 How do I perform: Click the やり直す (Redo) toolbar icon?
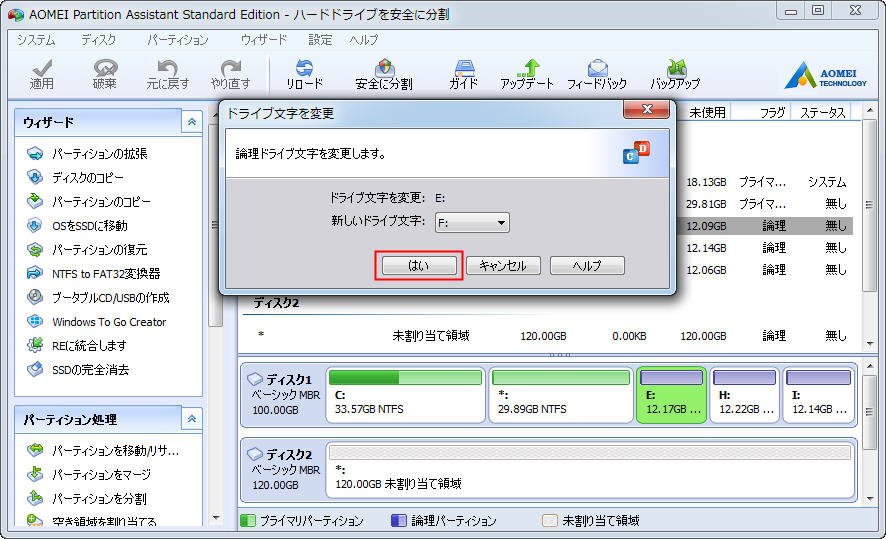(231, 75)
